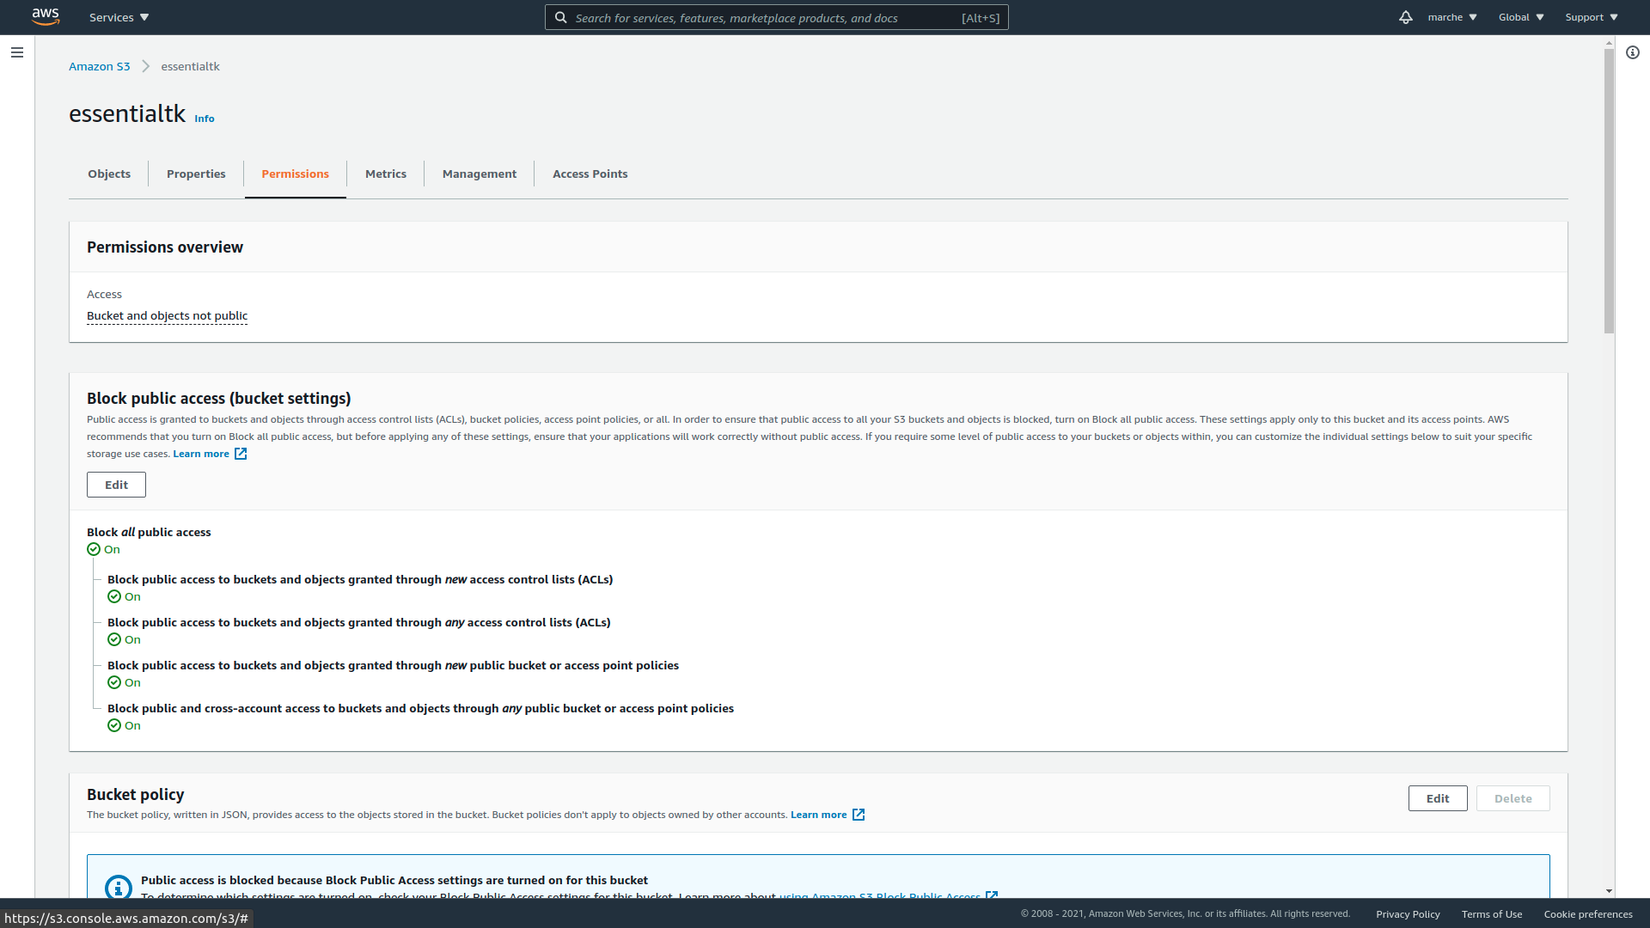Screen dimensions: 1650x928
Task: Click the 'essentialtk' breadcrumb text
Action: pyautogui.click(x=190, y=66)
